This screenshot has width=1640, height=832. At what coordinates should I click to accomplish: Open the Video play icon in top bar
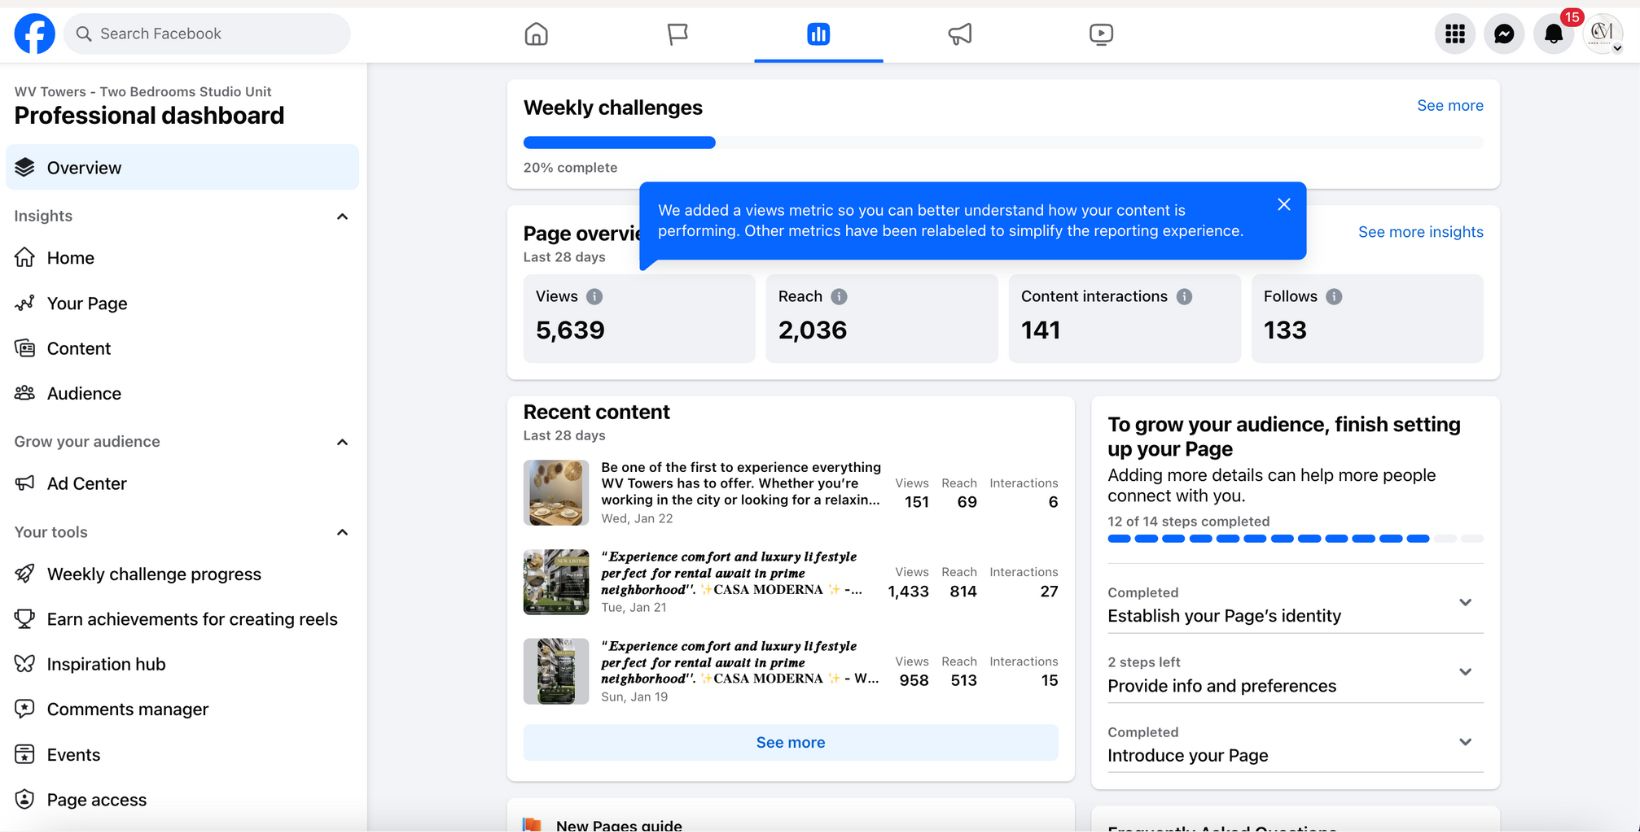pyautogui.click(x=1101, y=34)
